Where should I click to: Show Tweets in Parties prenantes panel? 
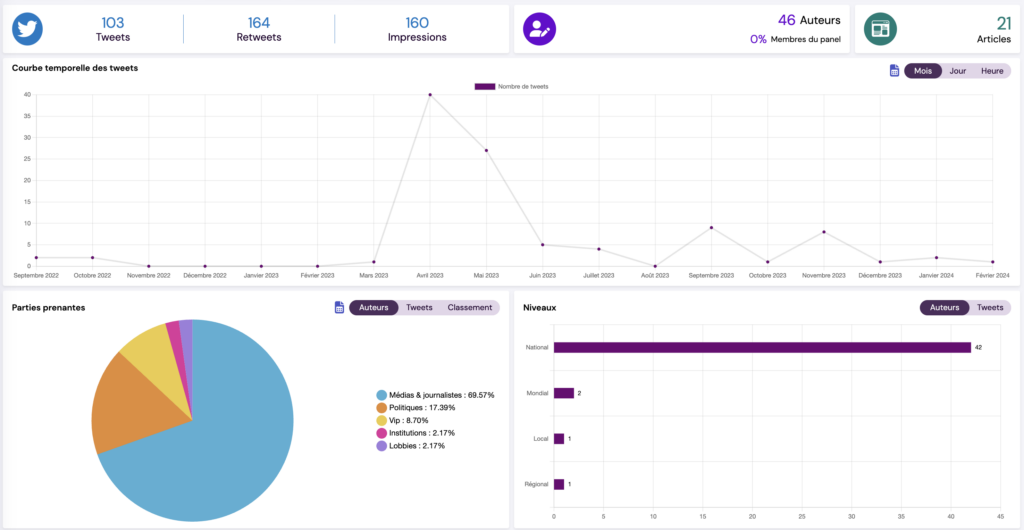419,307
